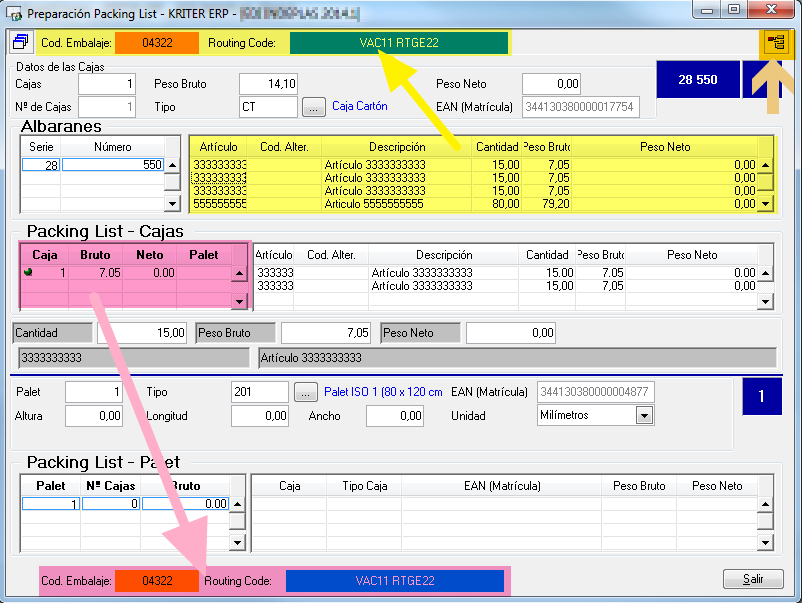The image size is (803, 604).
Task: Maximize the Preparación Packing List window
Action: pyautogui.click(x=734, y=10)
